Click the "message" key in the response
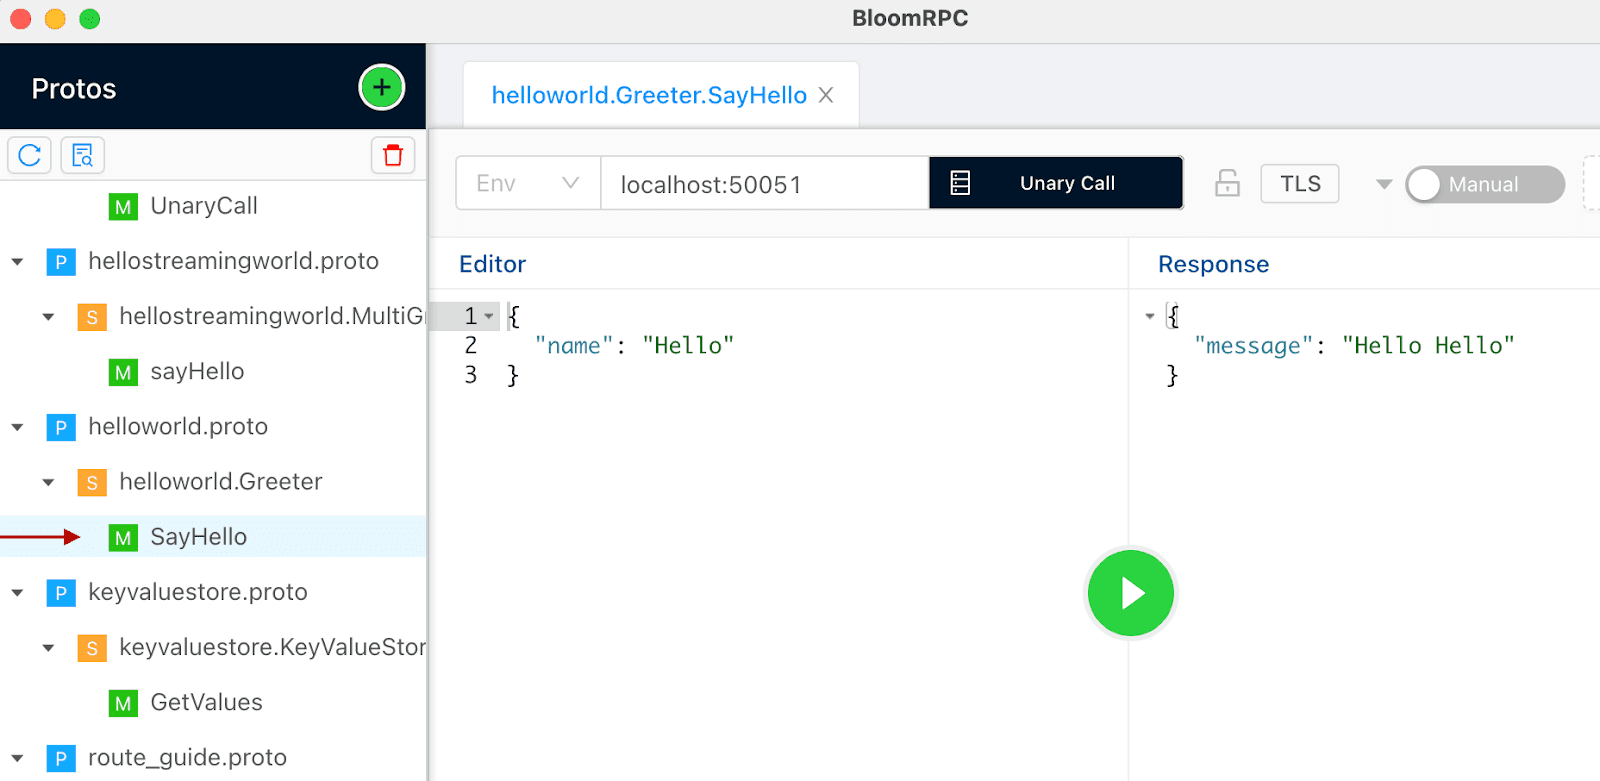 pyautogui.click(x=1253, y=346)
